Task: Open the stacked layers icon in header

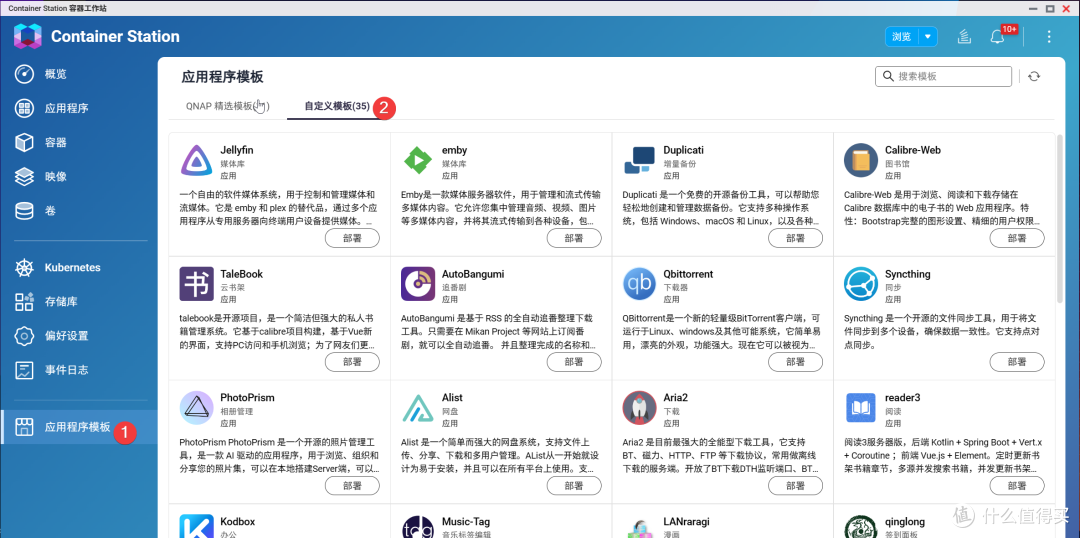Action: pyautogui.click(x=964, y=37)
